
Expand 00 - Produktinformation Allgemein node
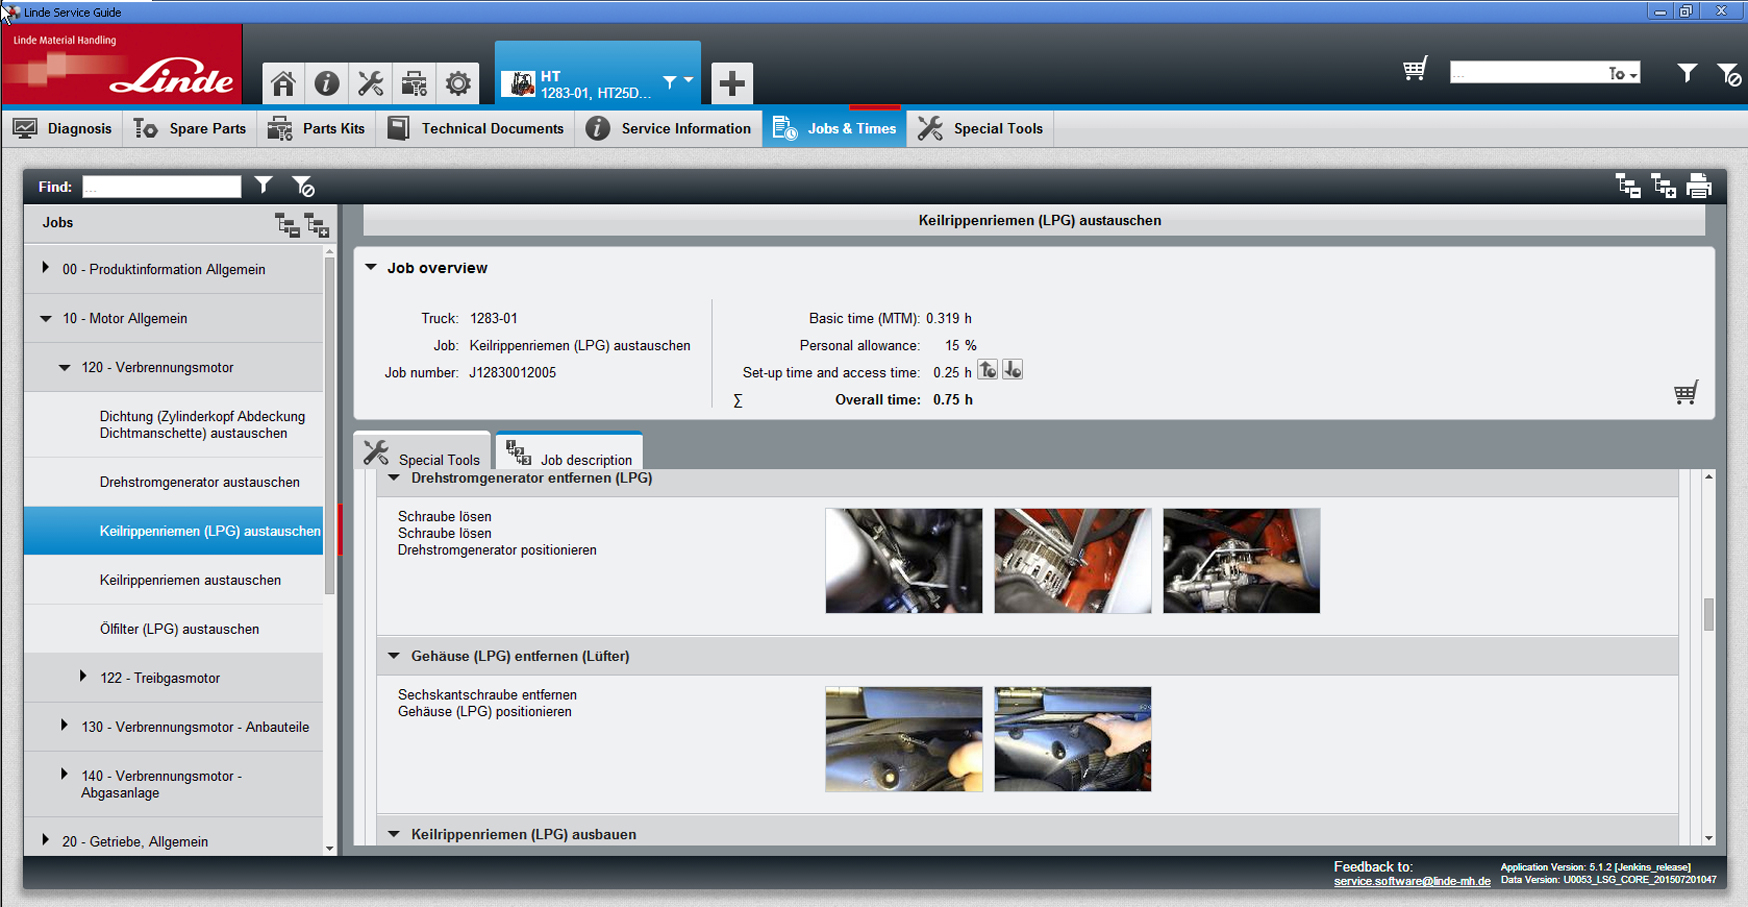(46, 268)
